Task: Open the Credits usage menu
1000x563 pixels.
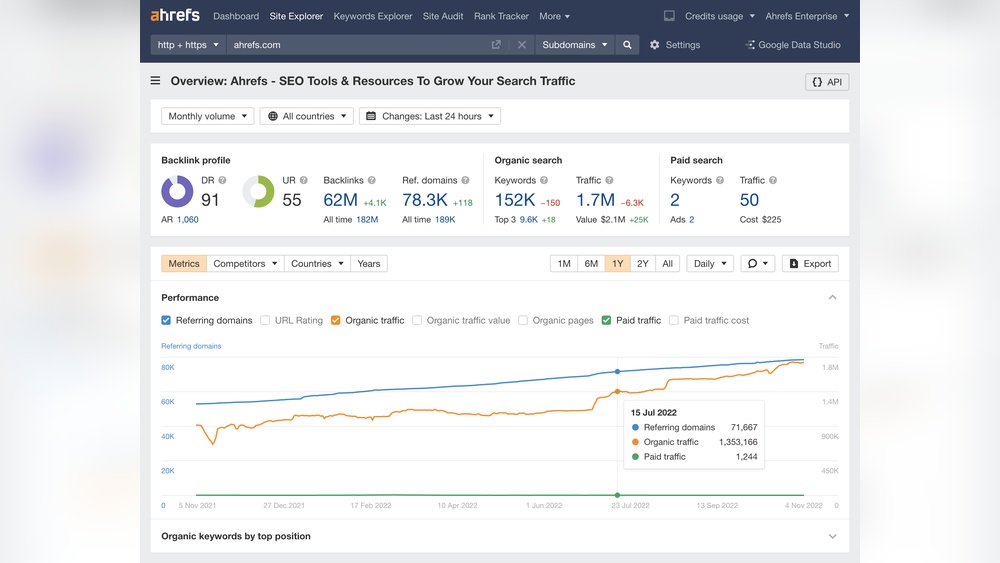Action: [x=719, y=16]
